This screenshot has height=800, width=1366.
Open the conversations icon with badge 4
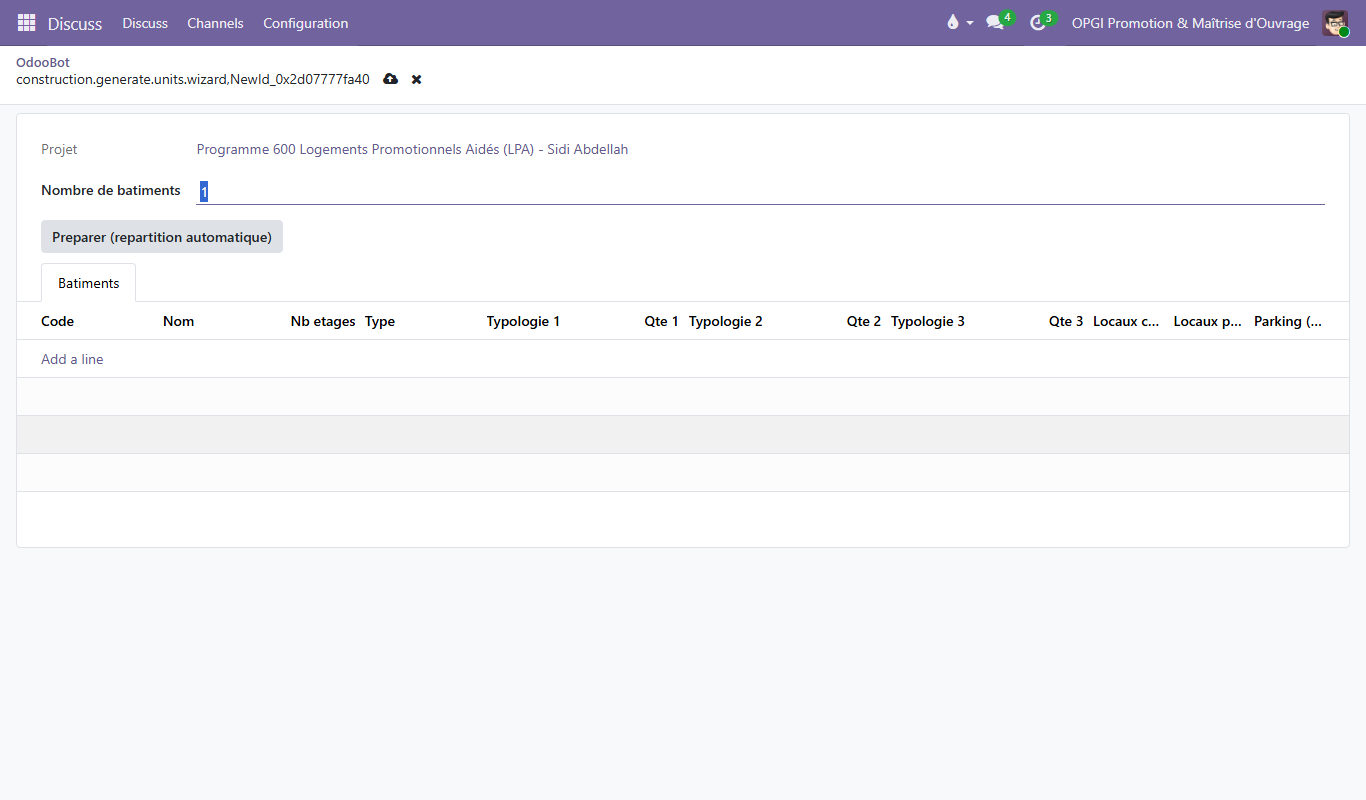[x=999, y=21]
